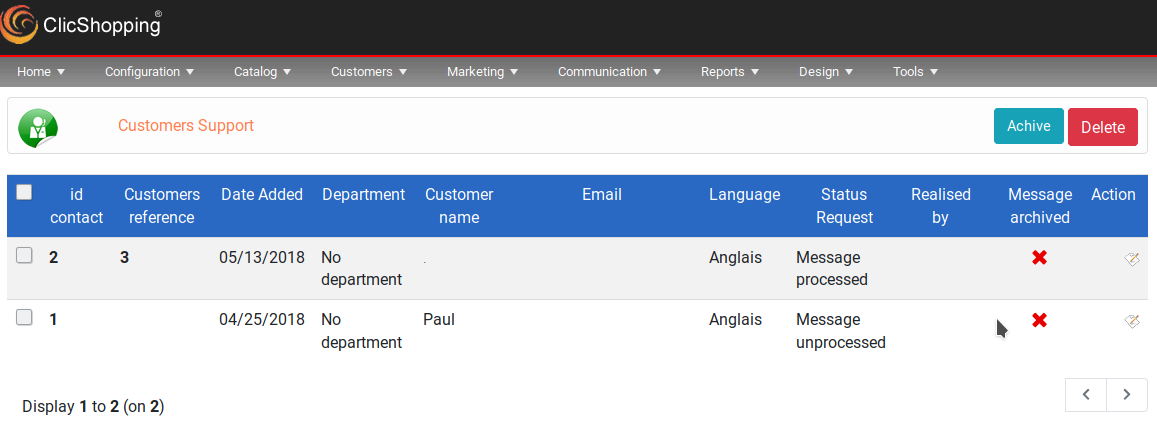Expand the Customers dropdown menu
1157x432 pixels.
click(369, 72)
